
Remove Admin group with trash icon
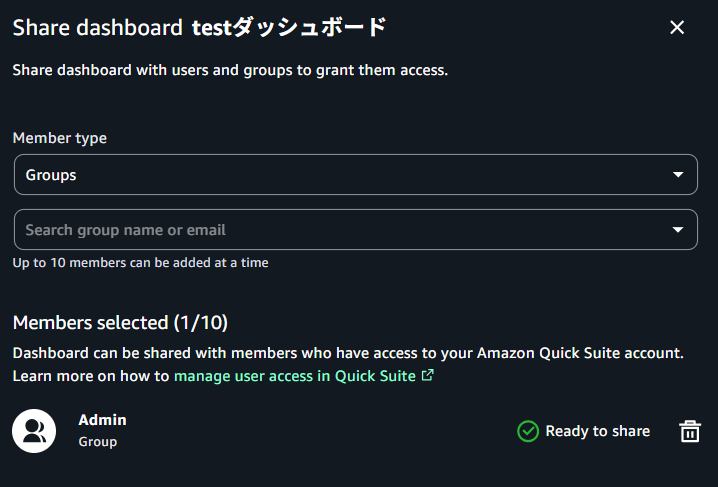690,431
